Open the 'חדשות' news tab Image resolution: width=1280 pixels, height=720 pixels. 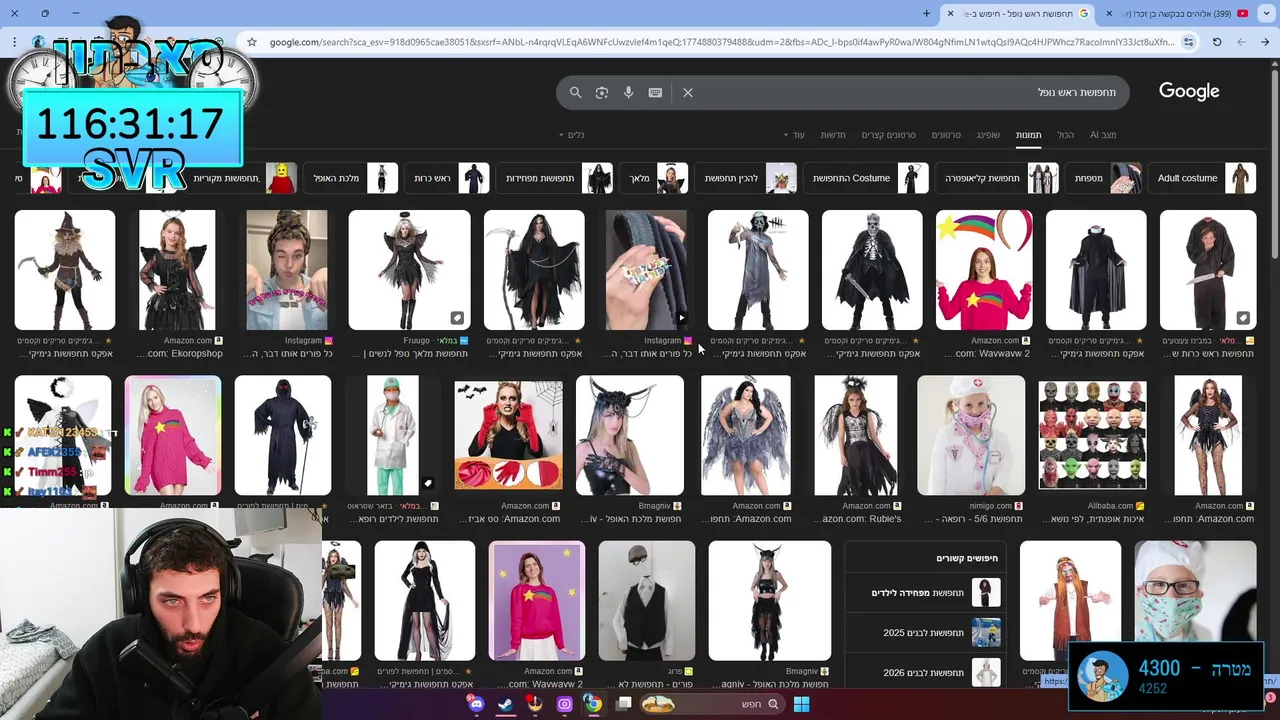[x=833, y=135]
